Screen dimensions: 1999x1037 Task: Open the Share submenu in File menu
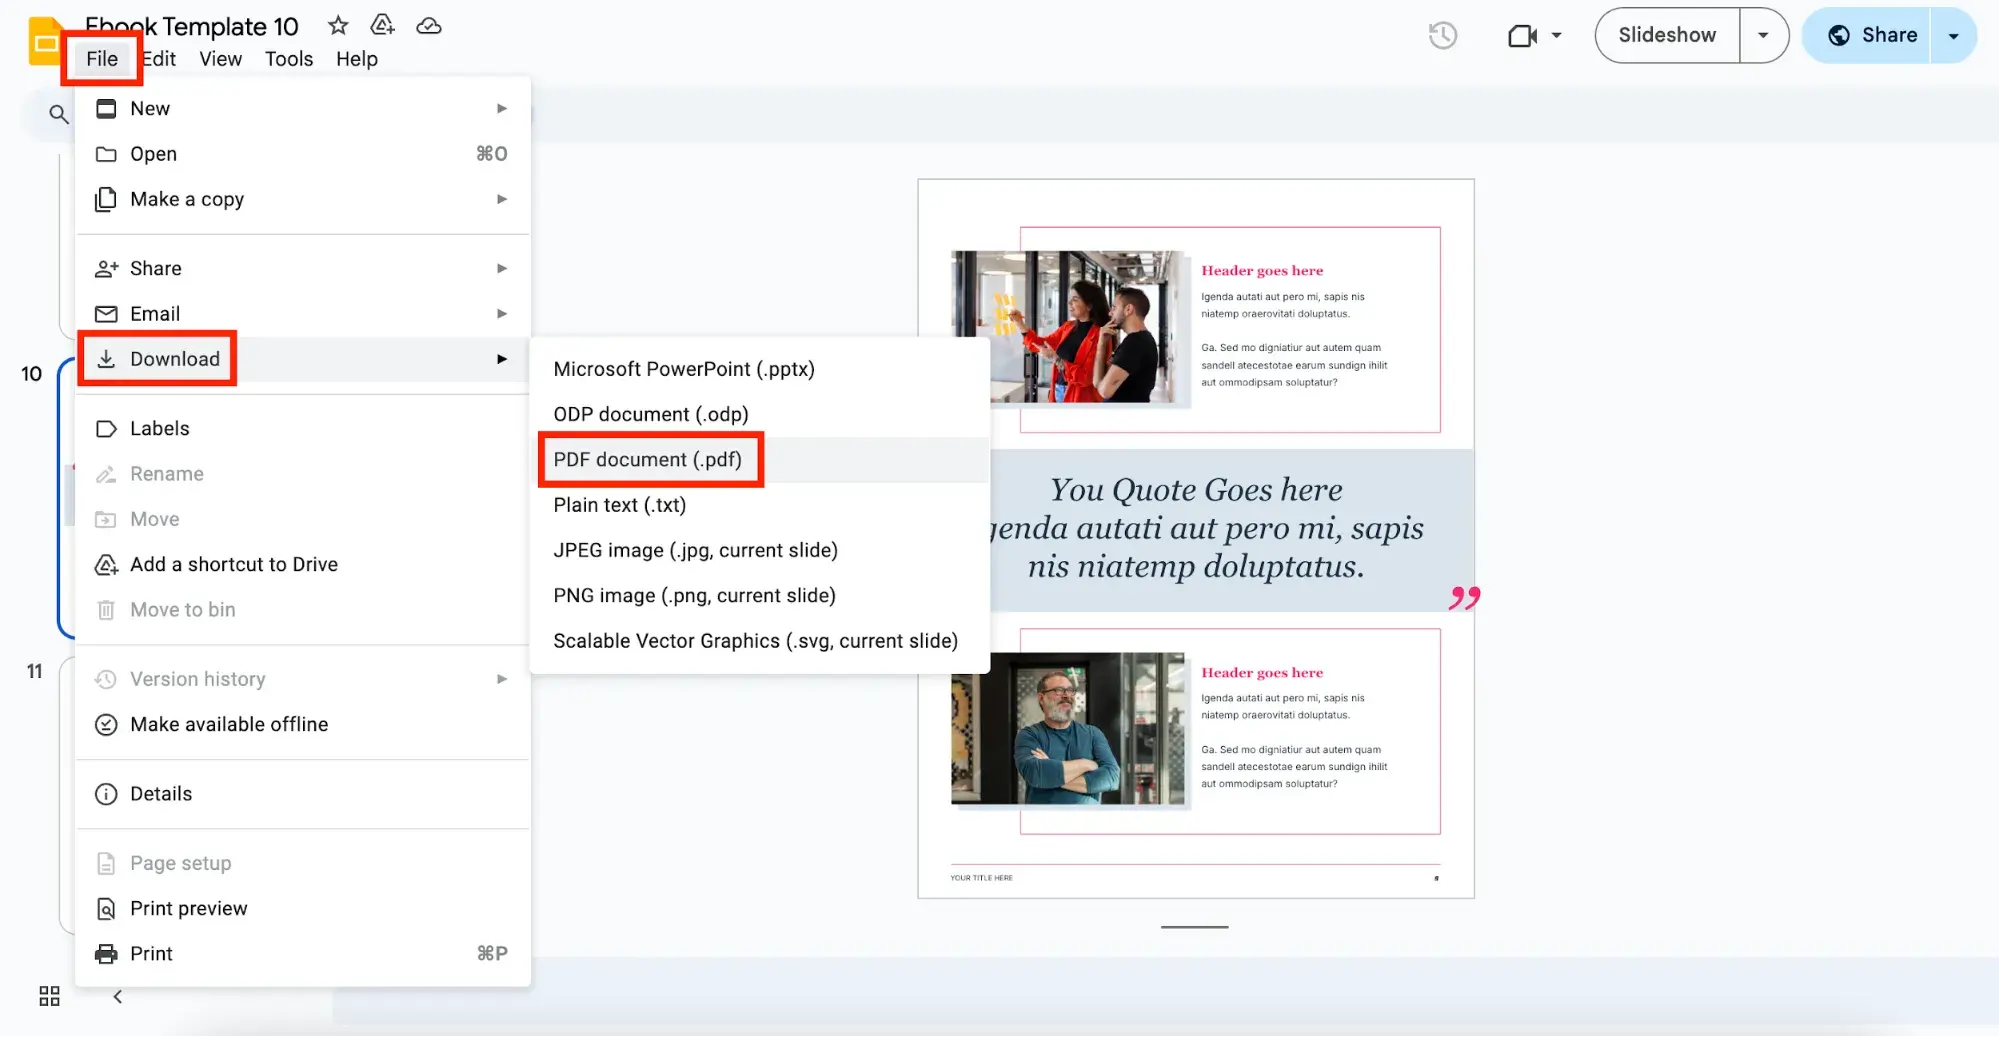pos(303,268)
